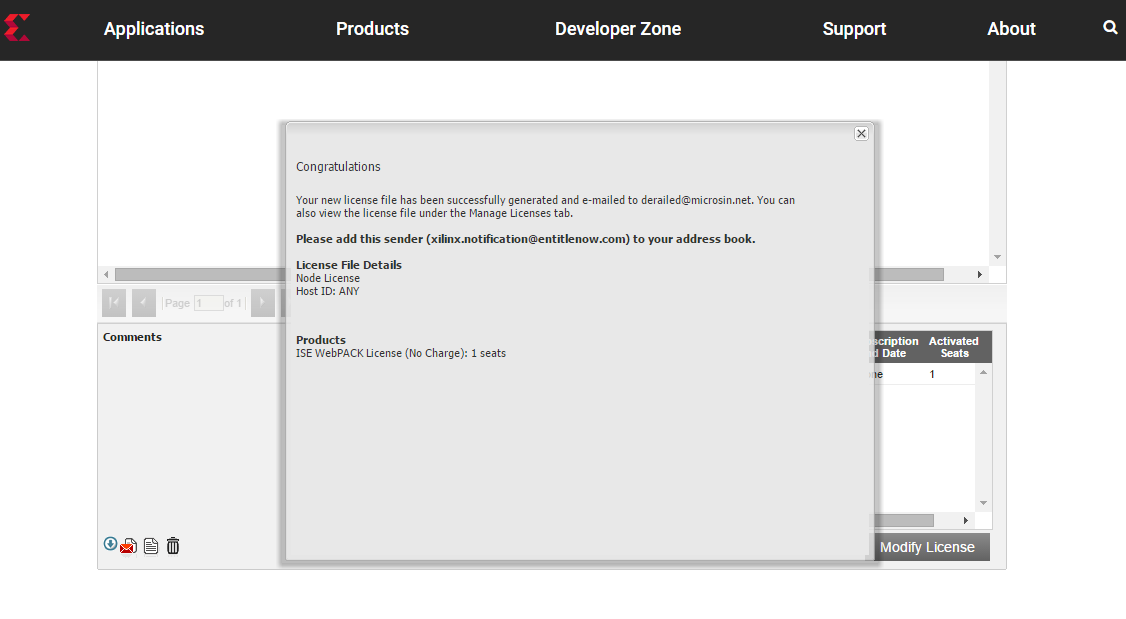Click the Activated Seats column header
Viewport: 1126px width, 619px height.
[954, 347]
